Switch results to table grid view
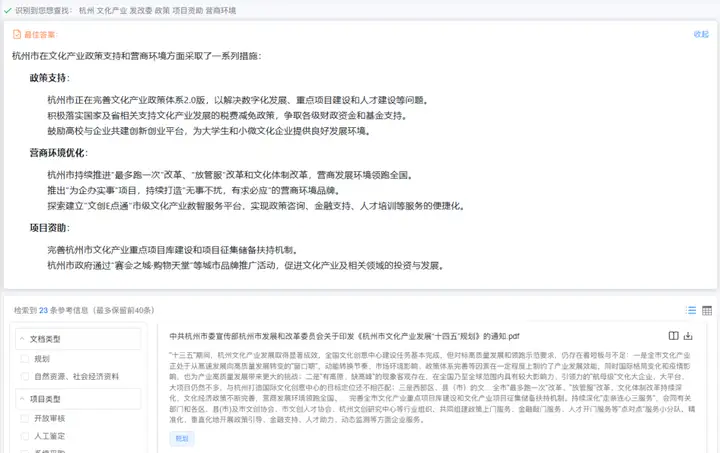The image size is (720, 453). click(707, 311)
